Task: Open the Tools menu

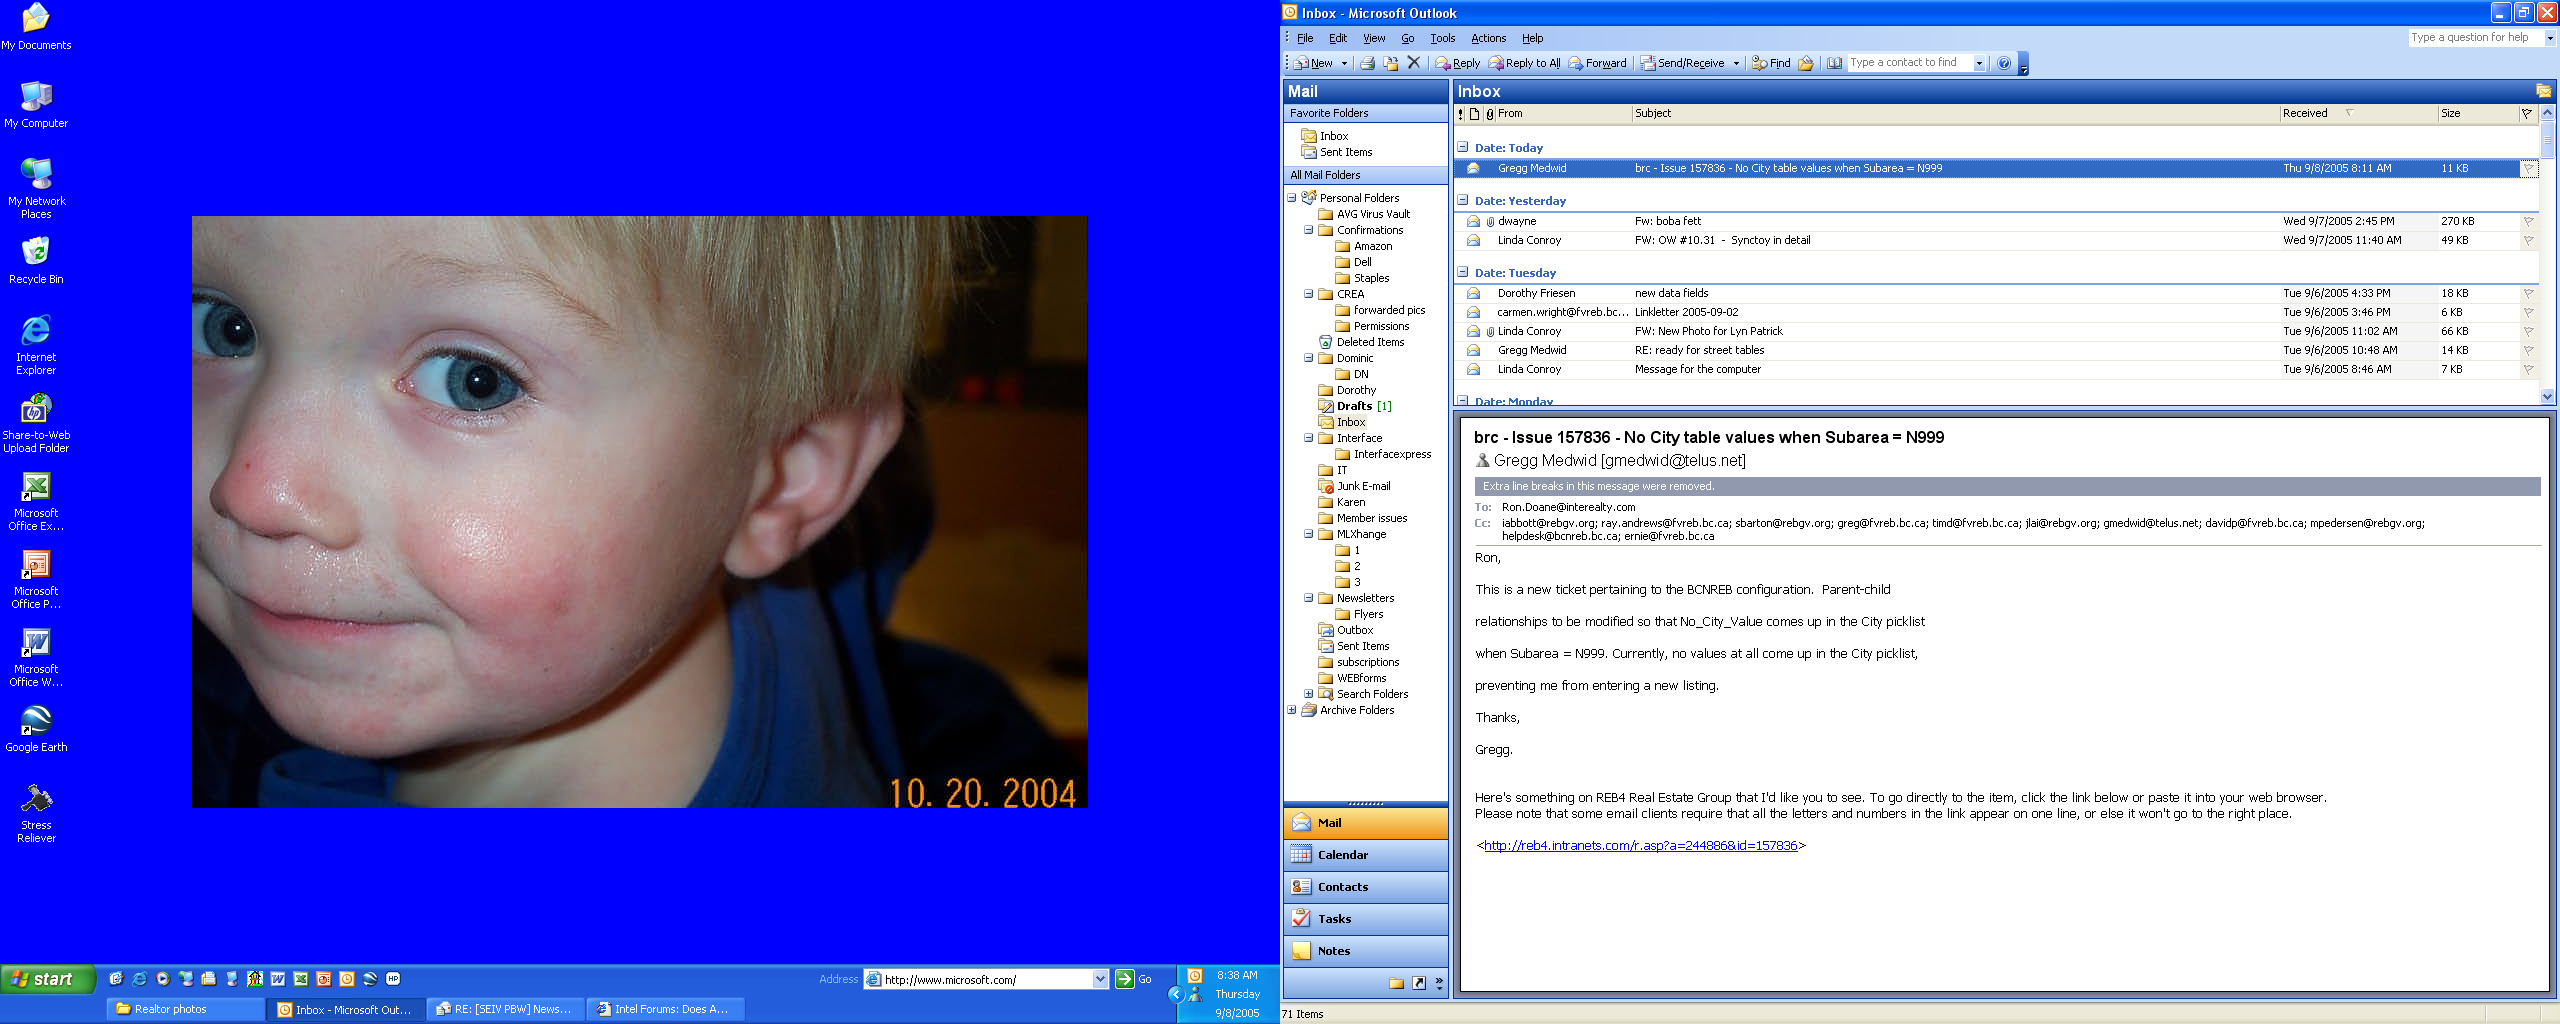Action: tap(1442, 38)
